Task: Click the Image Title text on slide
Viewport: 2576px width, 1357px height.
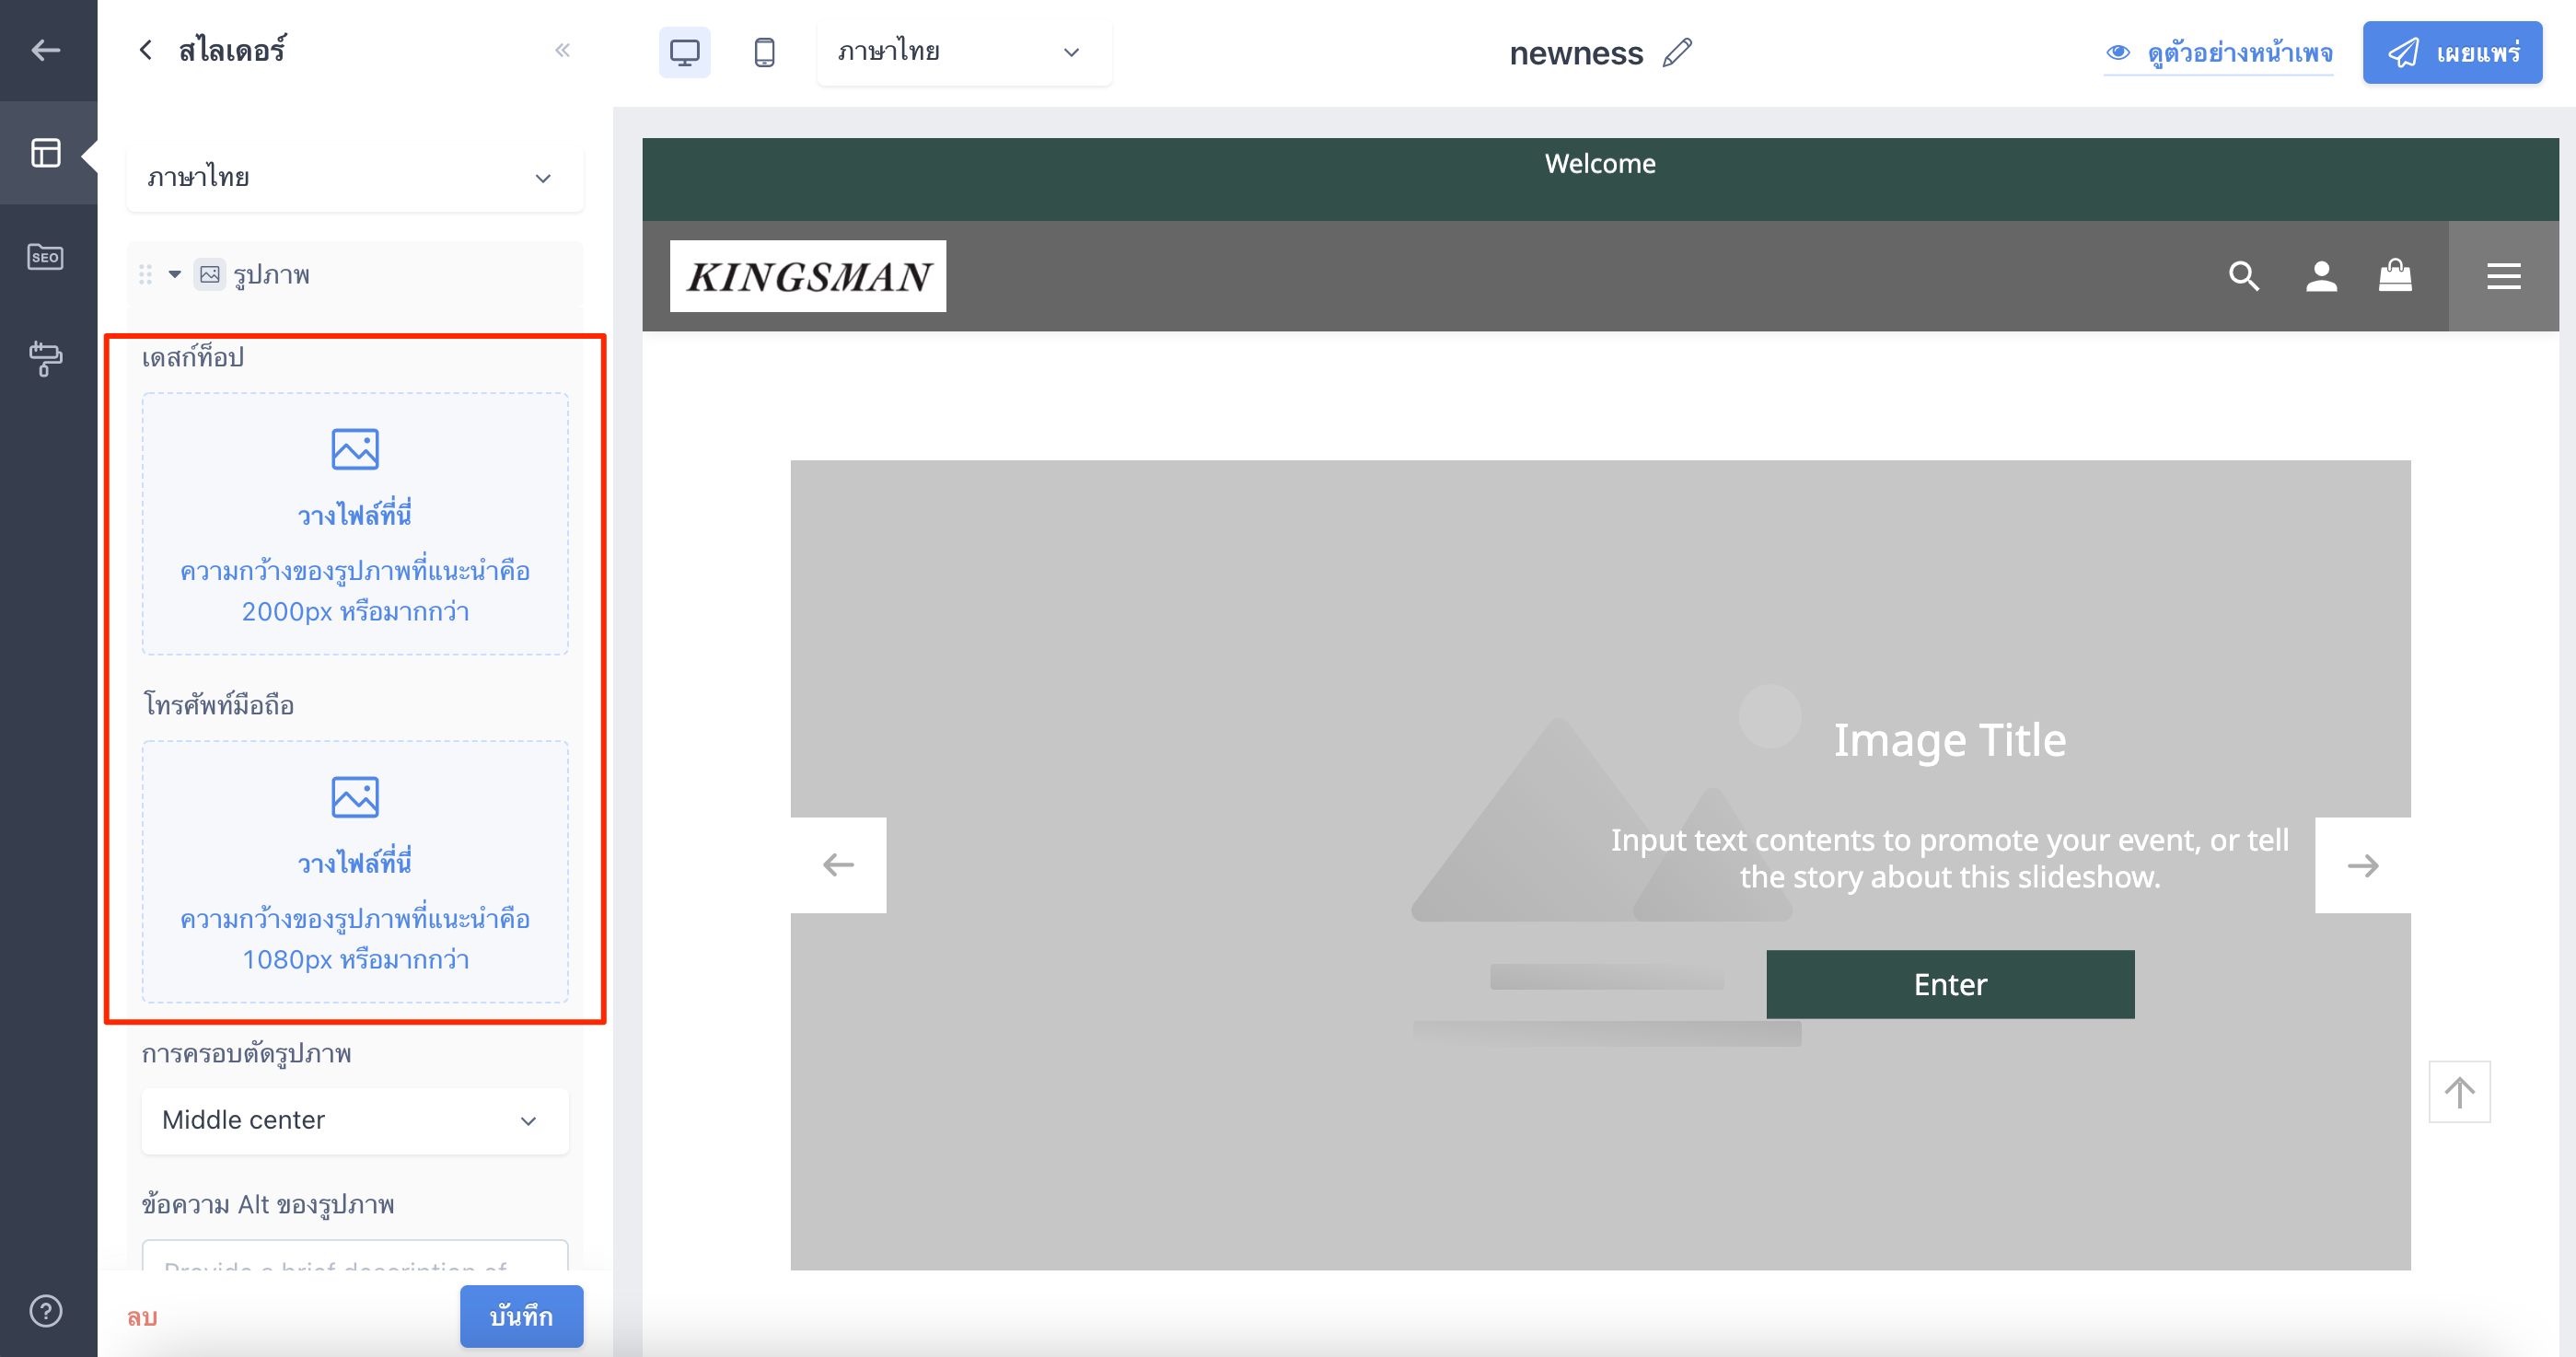Action: pyautogui.click(x=1950, y=740)
